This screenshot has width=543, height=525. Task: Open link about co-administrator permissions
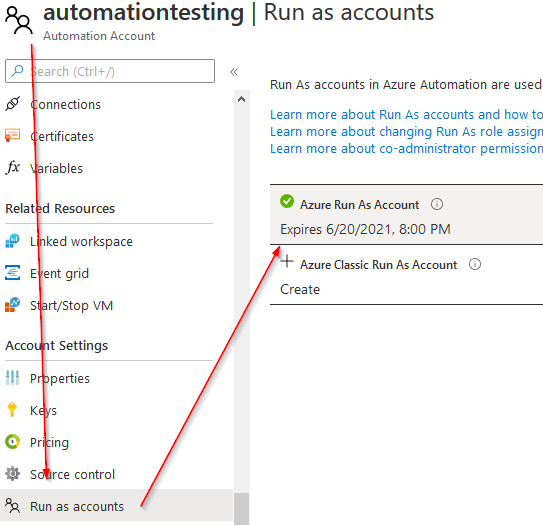(x=406, y=149)
